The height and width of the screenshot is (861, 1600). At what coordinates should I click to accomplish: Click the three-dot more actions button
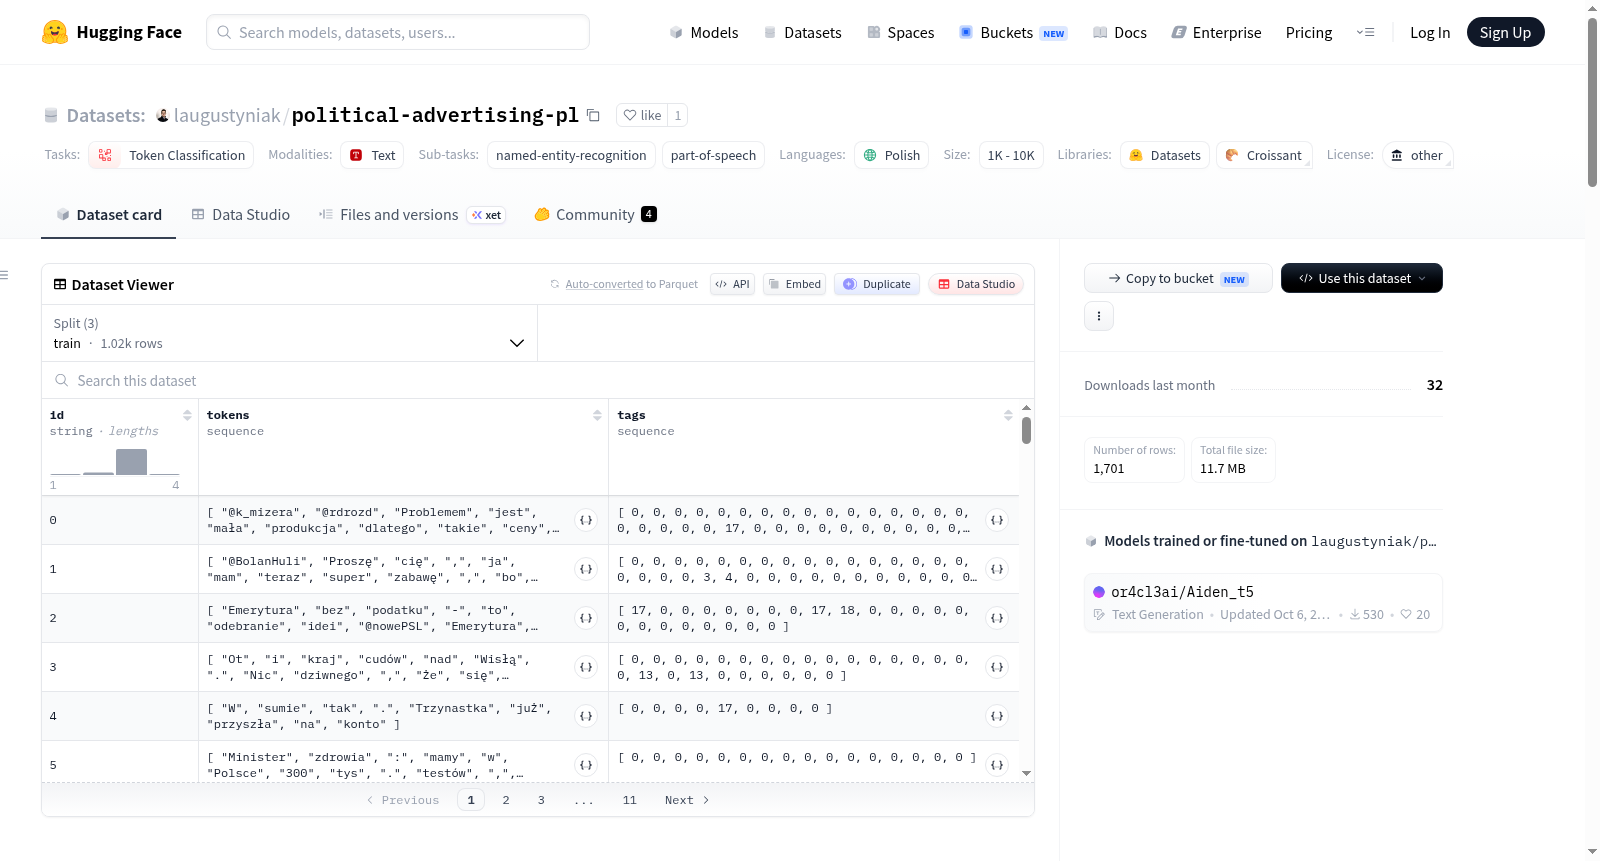tap(1099, 316)
